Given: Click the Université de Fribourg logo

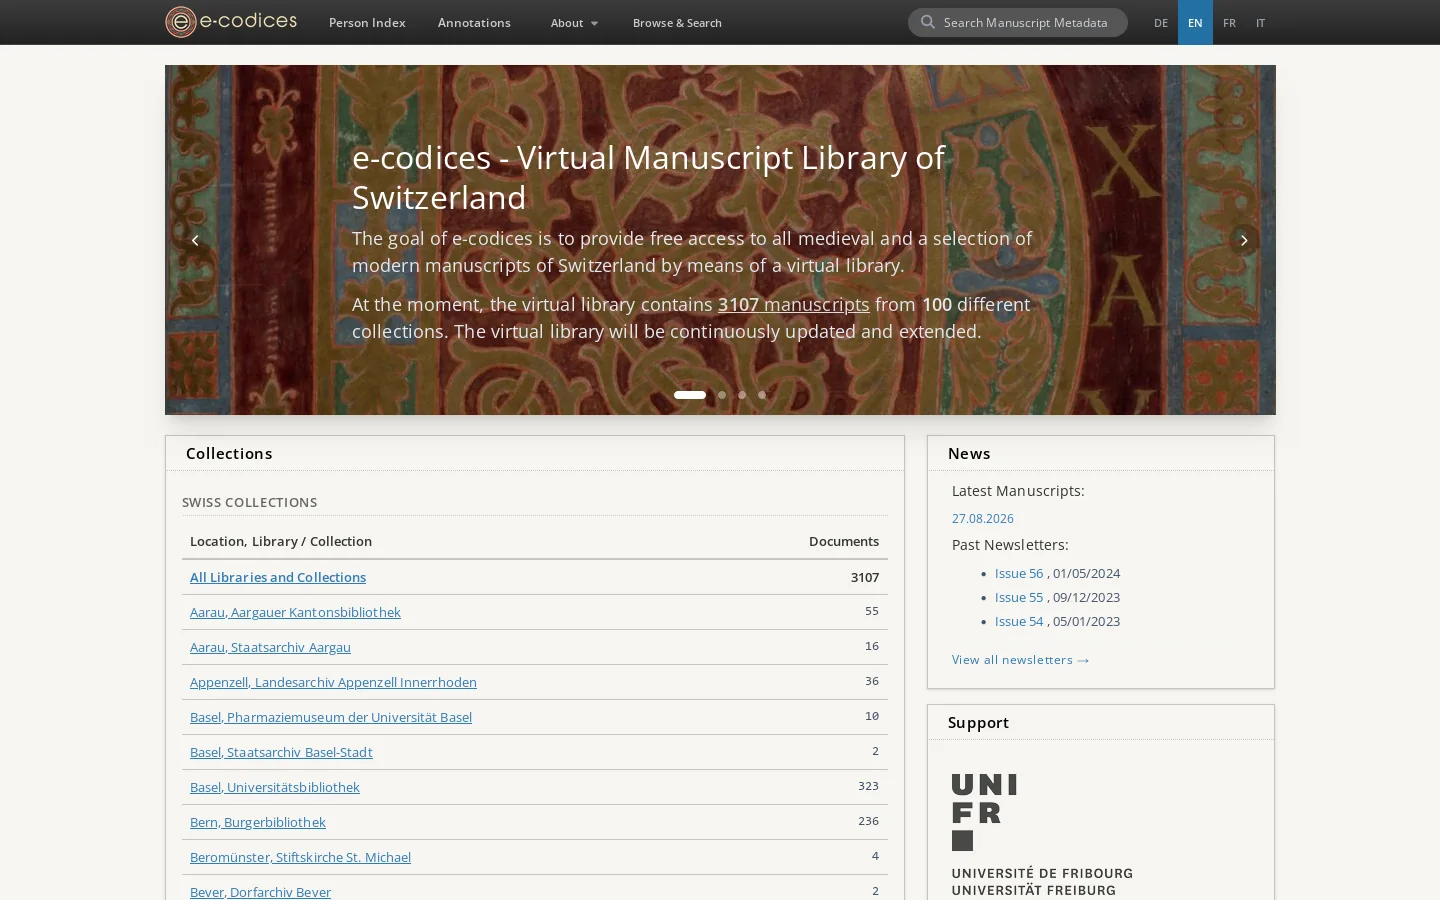Looking at the screenshot, I should (x=1042, y=835).
